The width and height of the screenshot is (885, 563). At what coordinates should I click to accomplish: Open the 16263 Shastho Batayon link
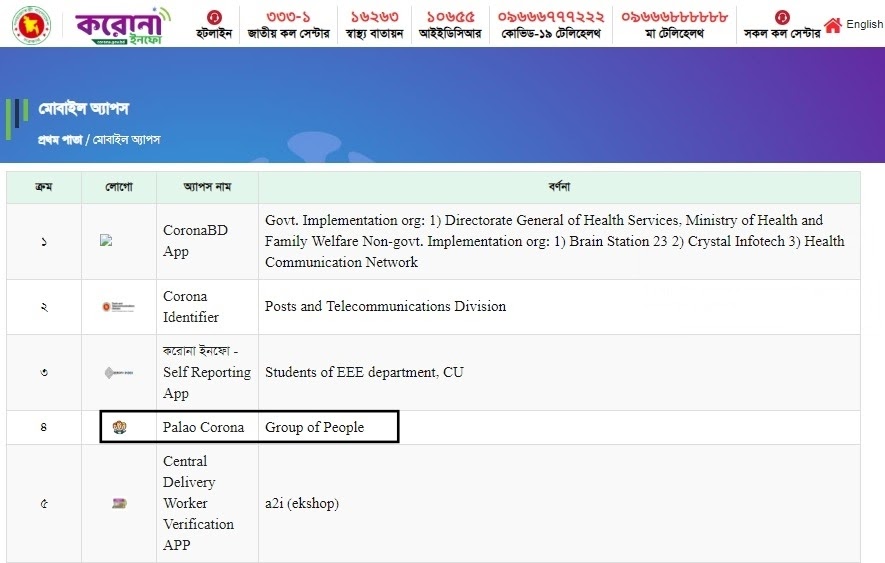click(x=376, y=25)
